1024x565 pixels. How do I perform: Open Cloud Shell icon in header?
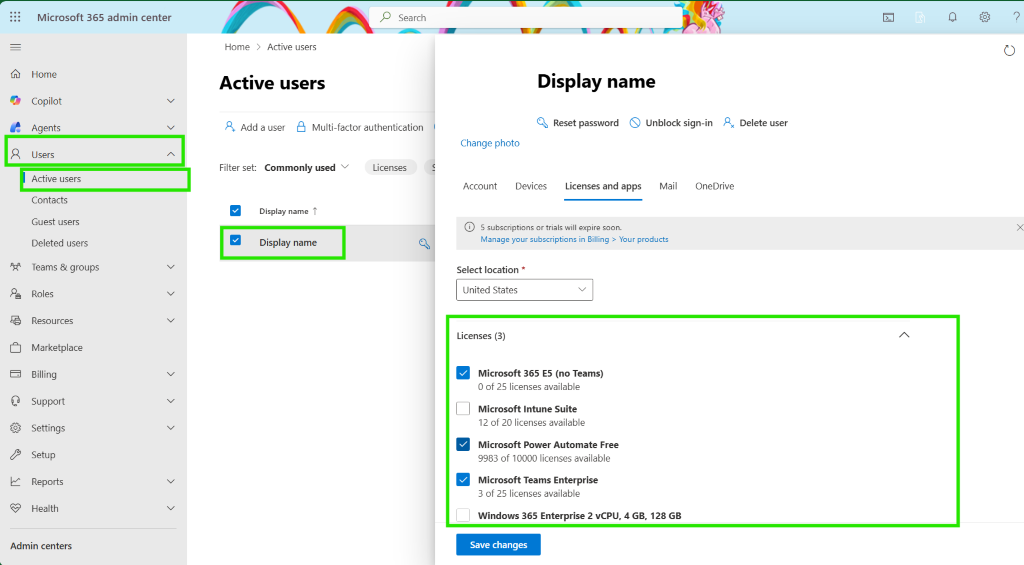point(888,18)
